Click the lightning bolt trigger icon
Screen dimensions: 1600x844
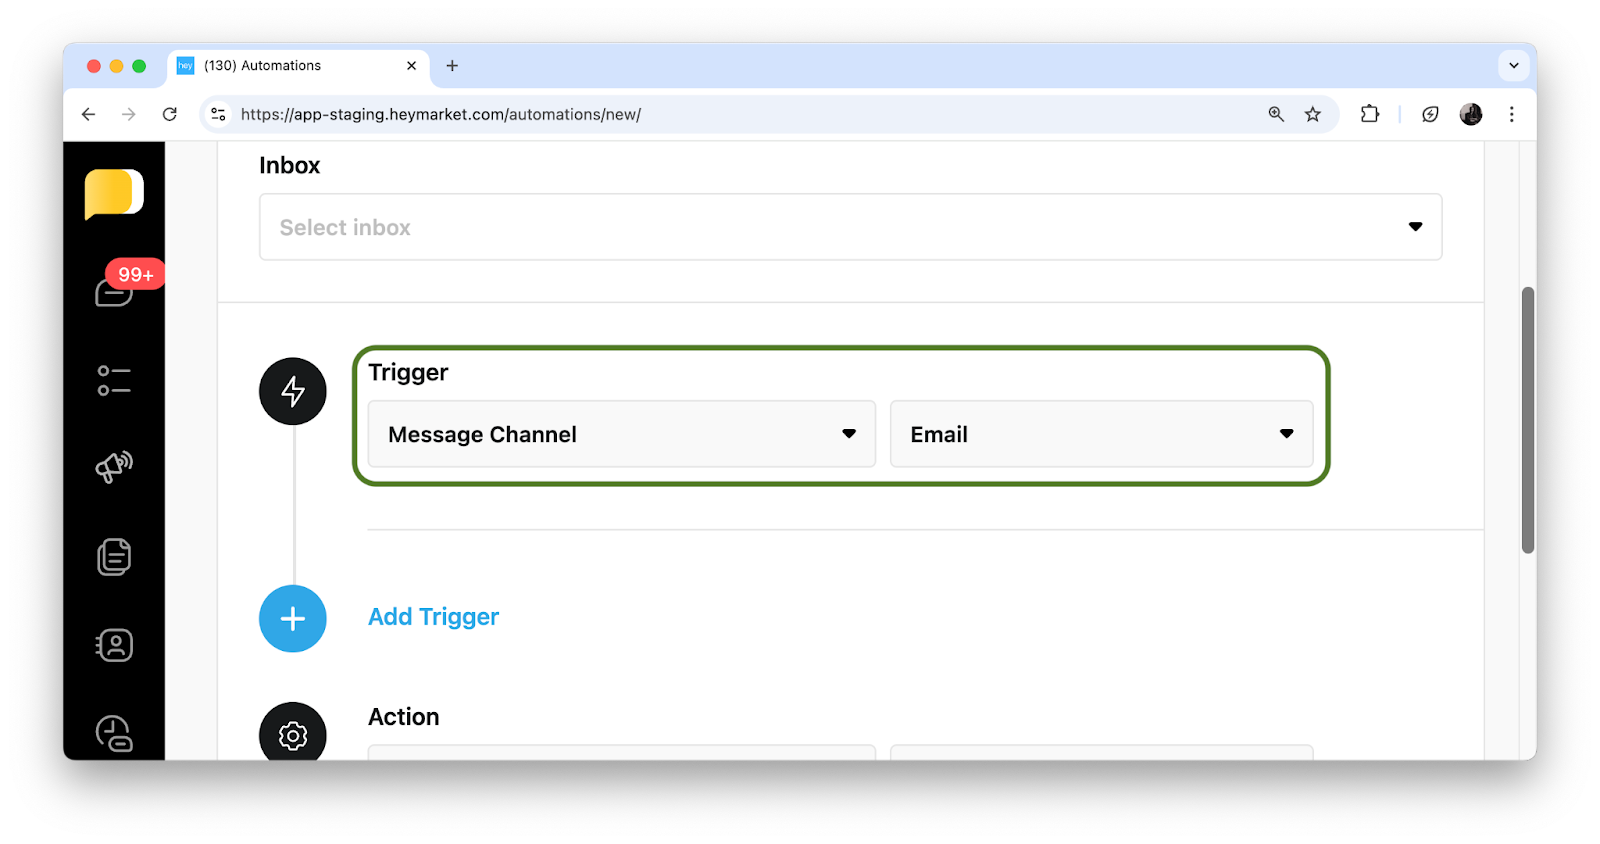coord(293,391)
